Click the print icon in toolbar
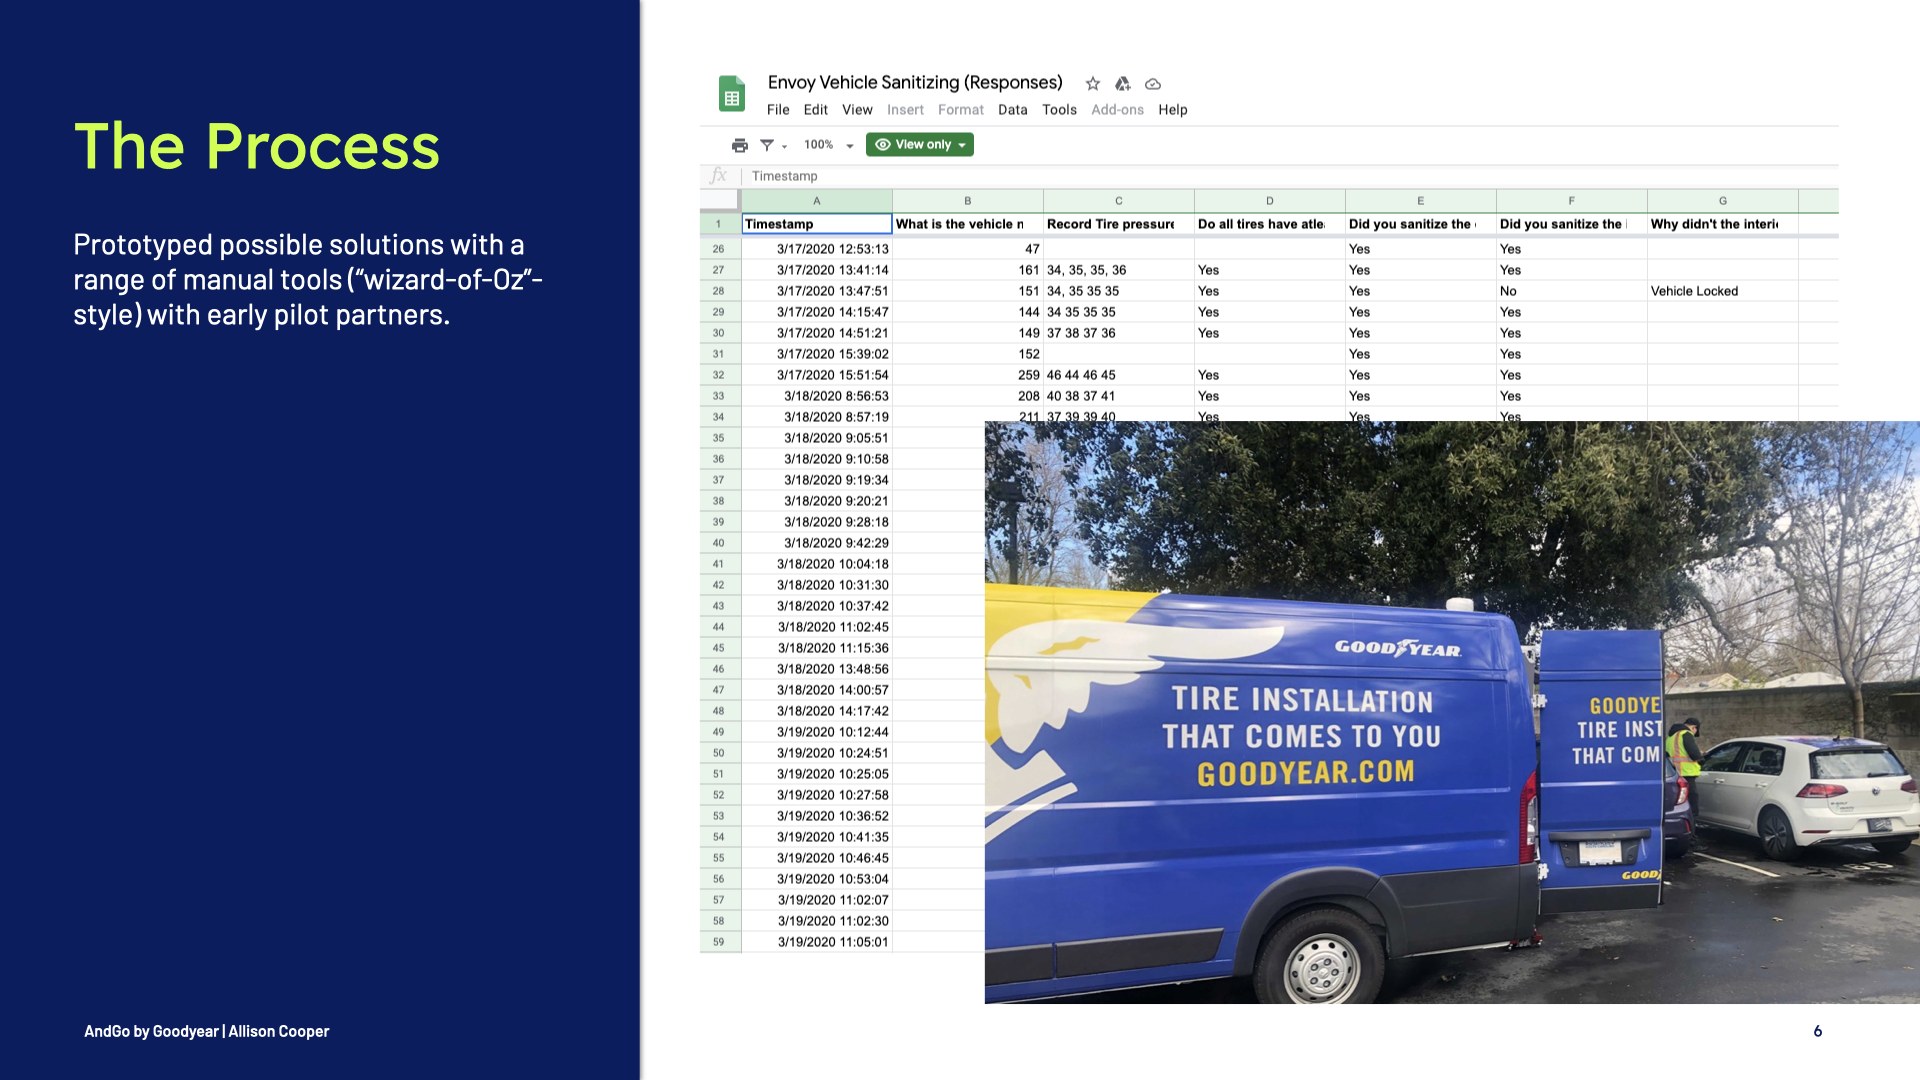 point(740,145)
